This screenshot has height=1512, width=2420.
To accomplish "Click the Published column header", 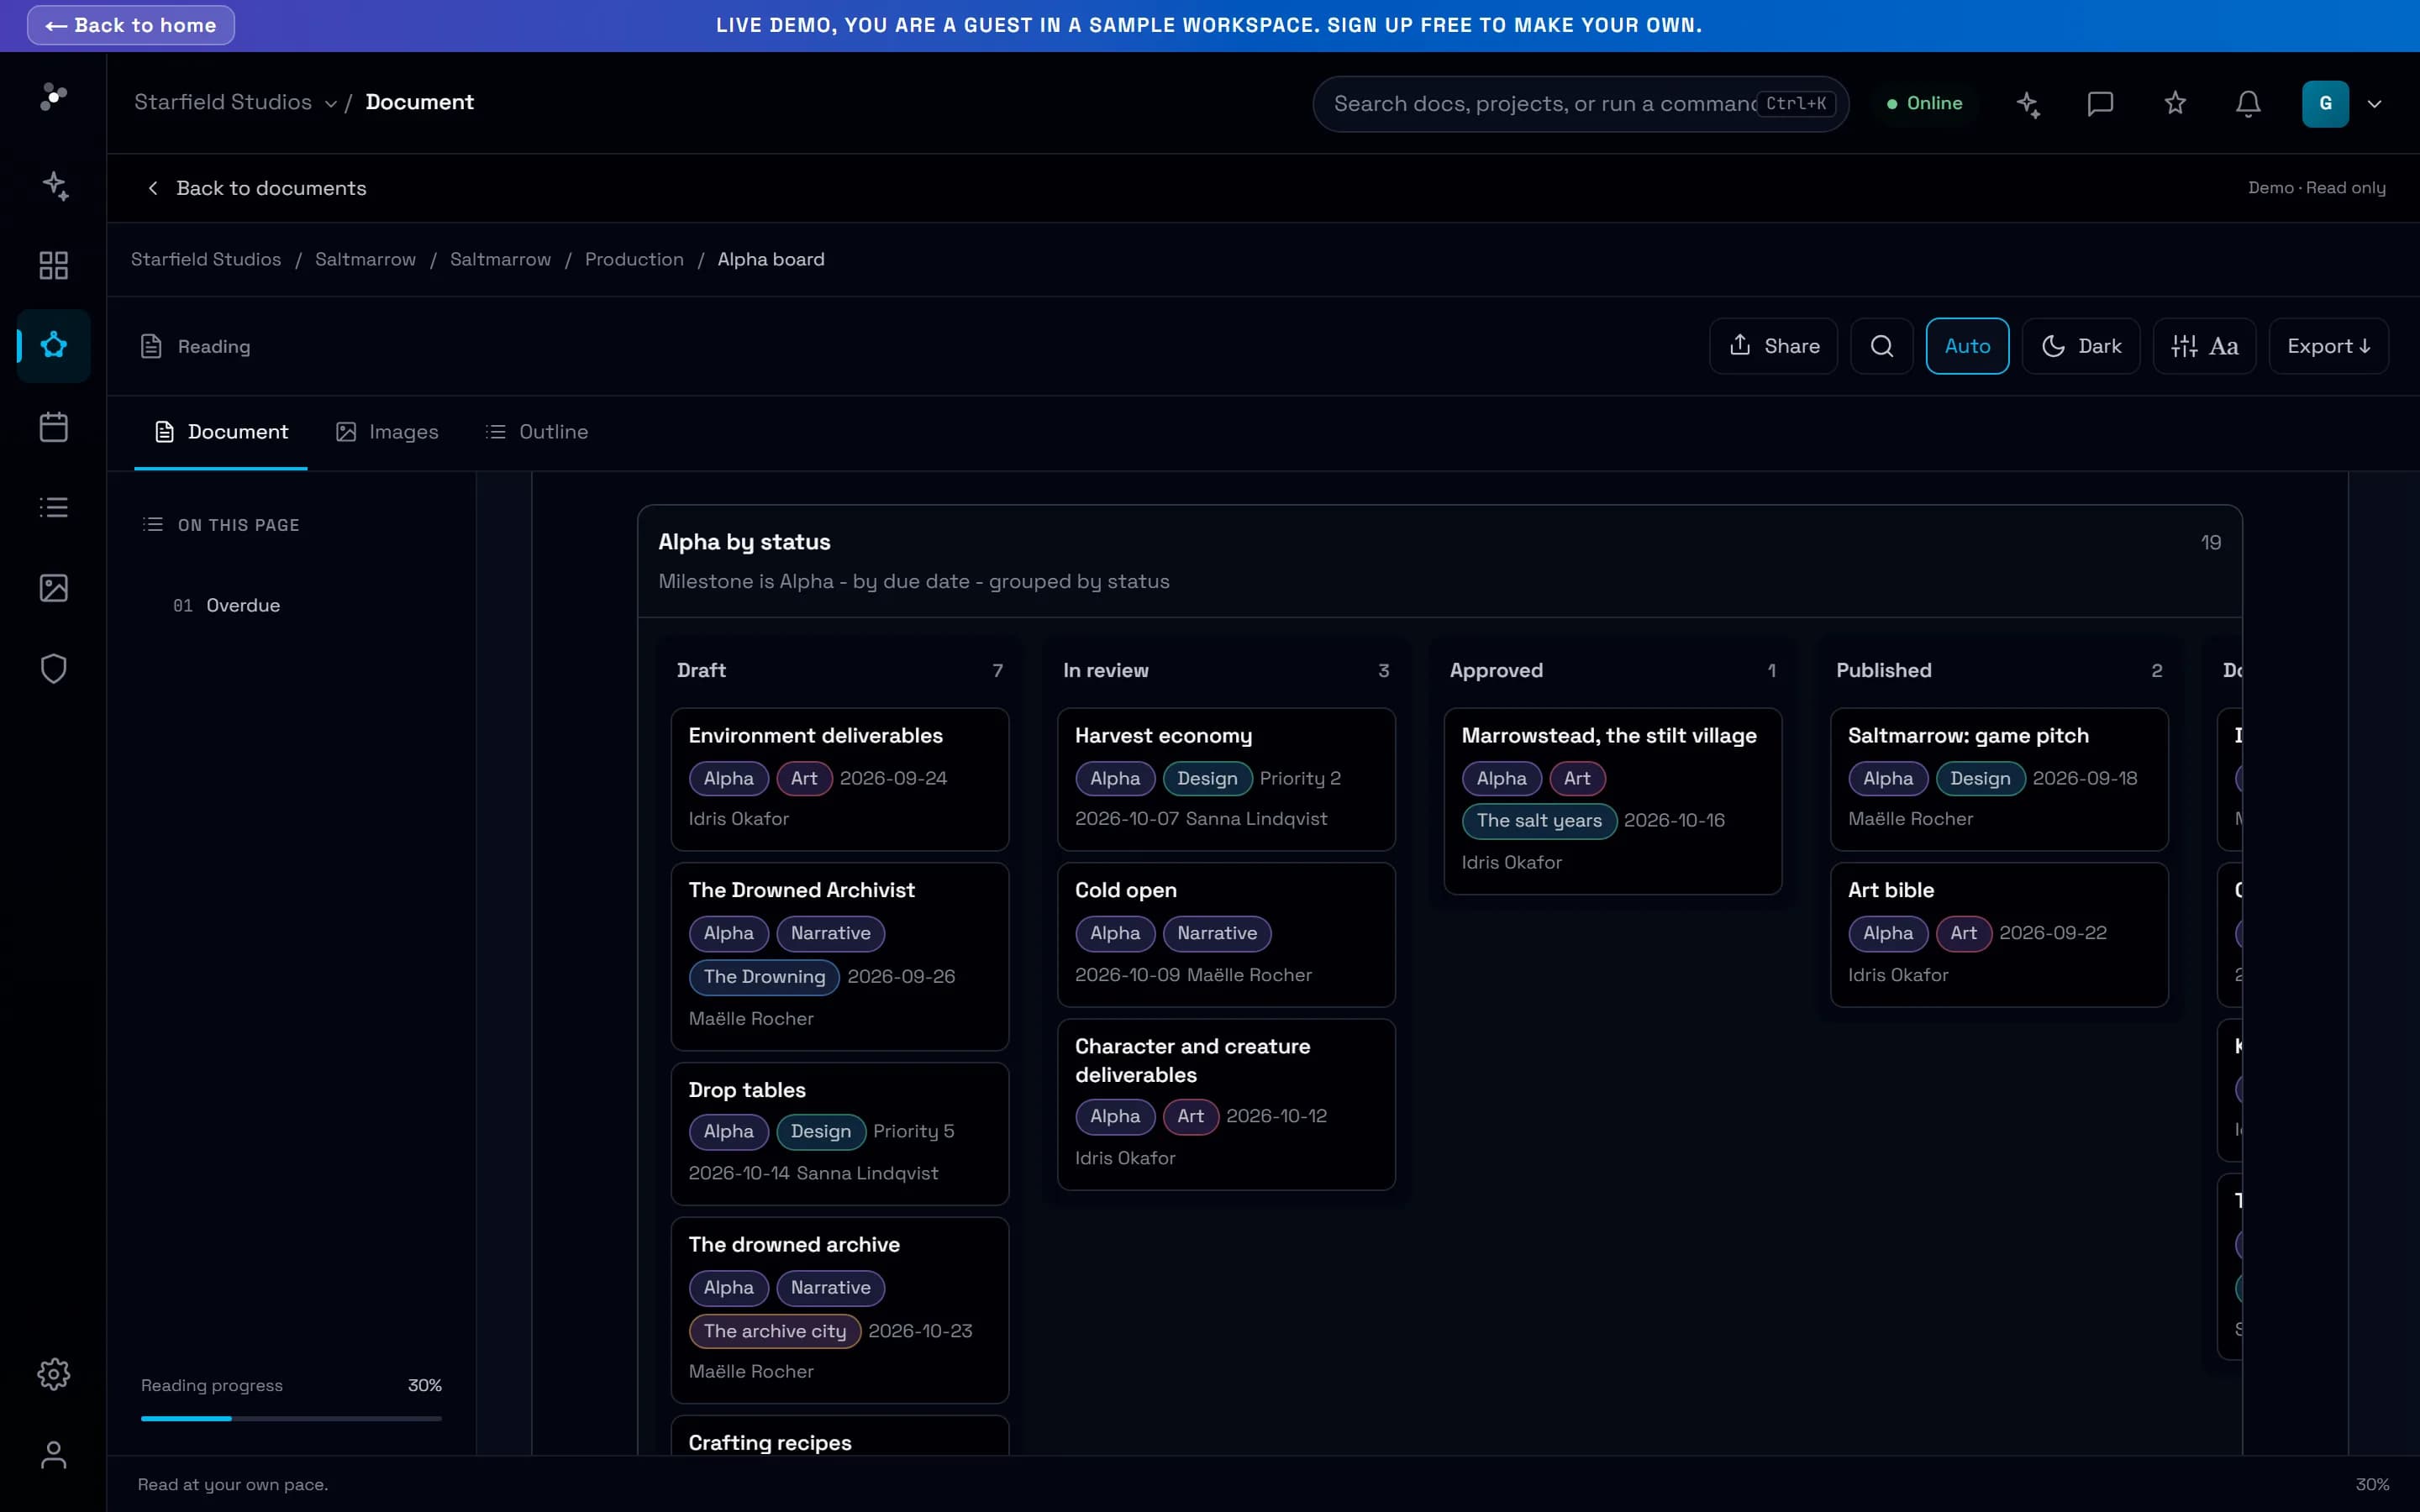I will (x=1999, y=671).
